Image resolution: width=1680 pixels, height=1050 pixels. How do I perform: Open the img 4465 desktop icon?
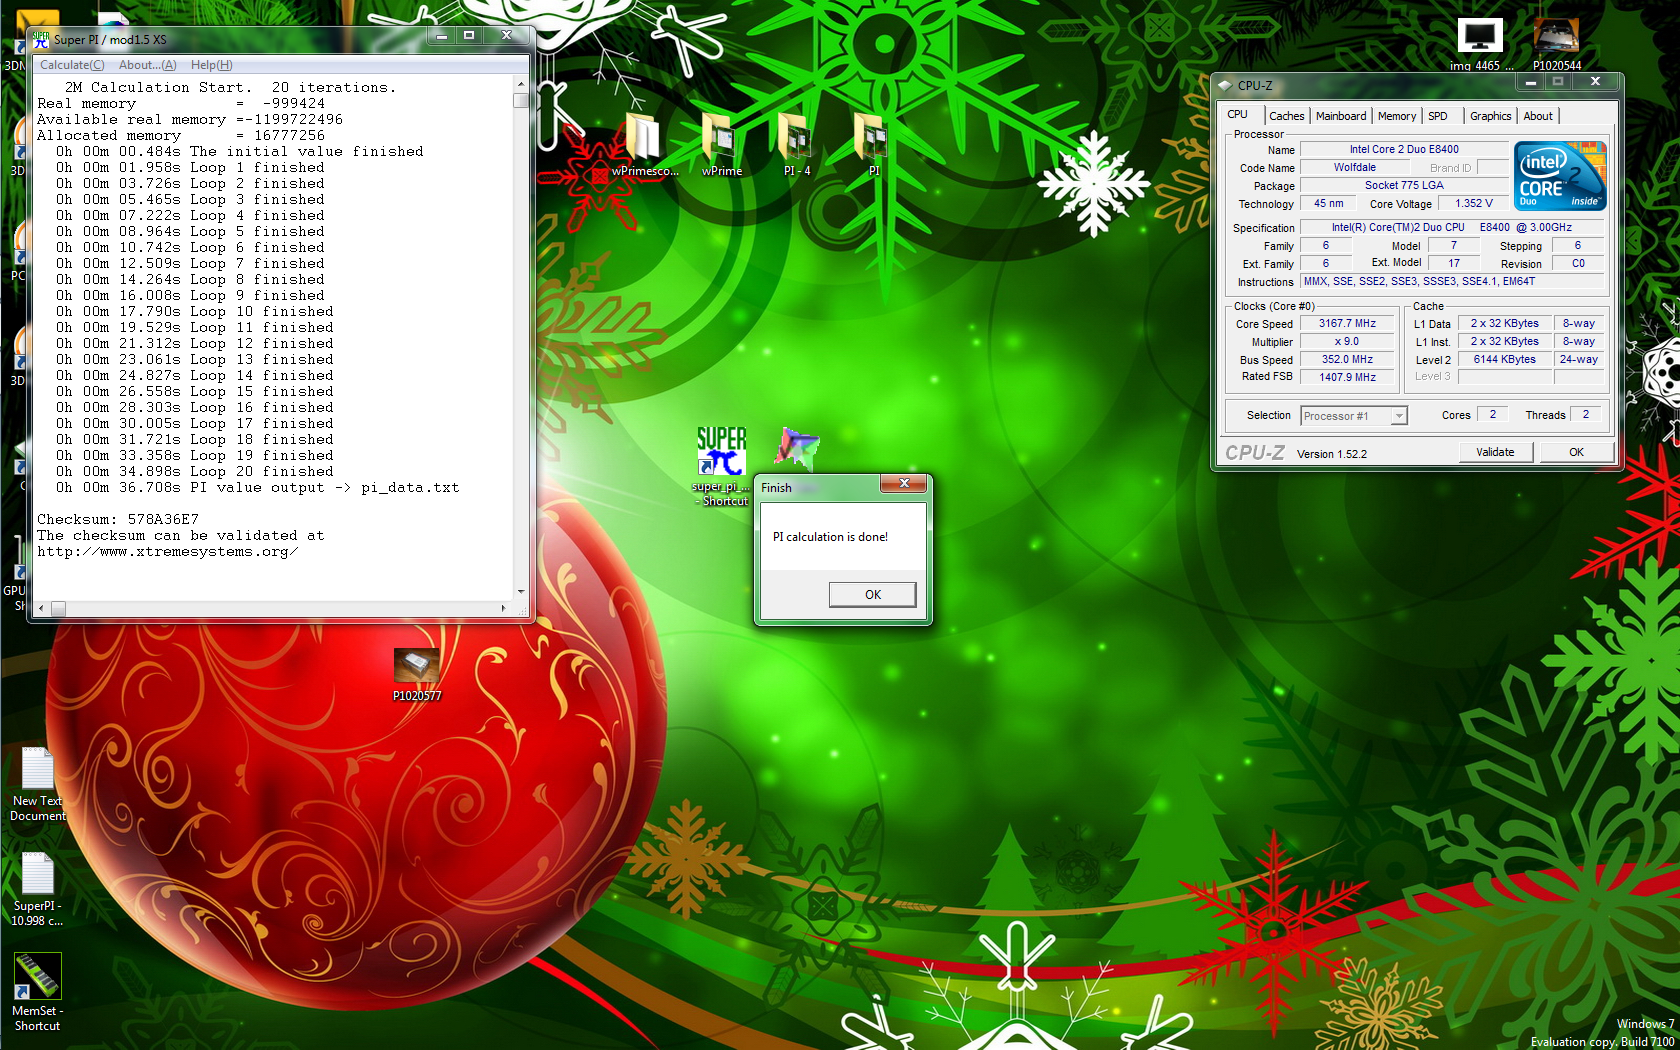[1481, 45]
